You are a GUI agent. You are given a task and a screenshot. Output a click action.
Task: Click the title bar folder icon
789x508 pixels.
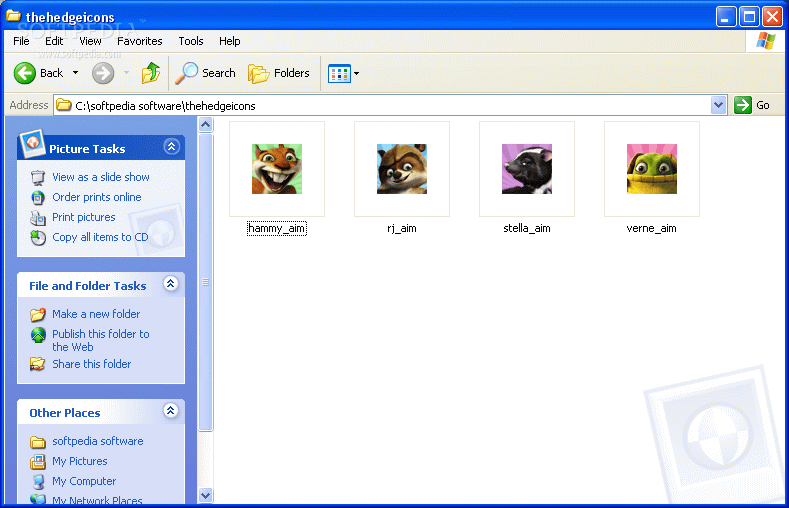[14, 16]
